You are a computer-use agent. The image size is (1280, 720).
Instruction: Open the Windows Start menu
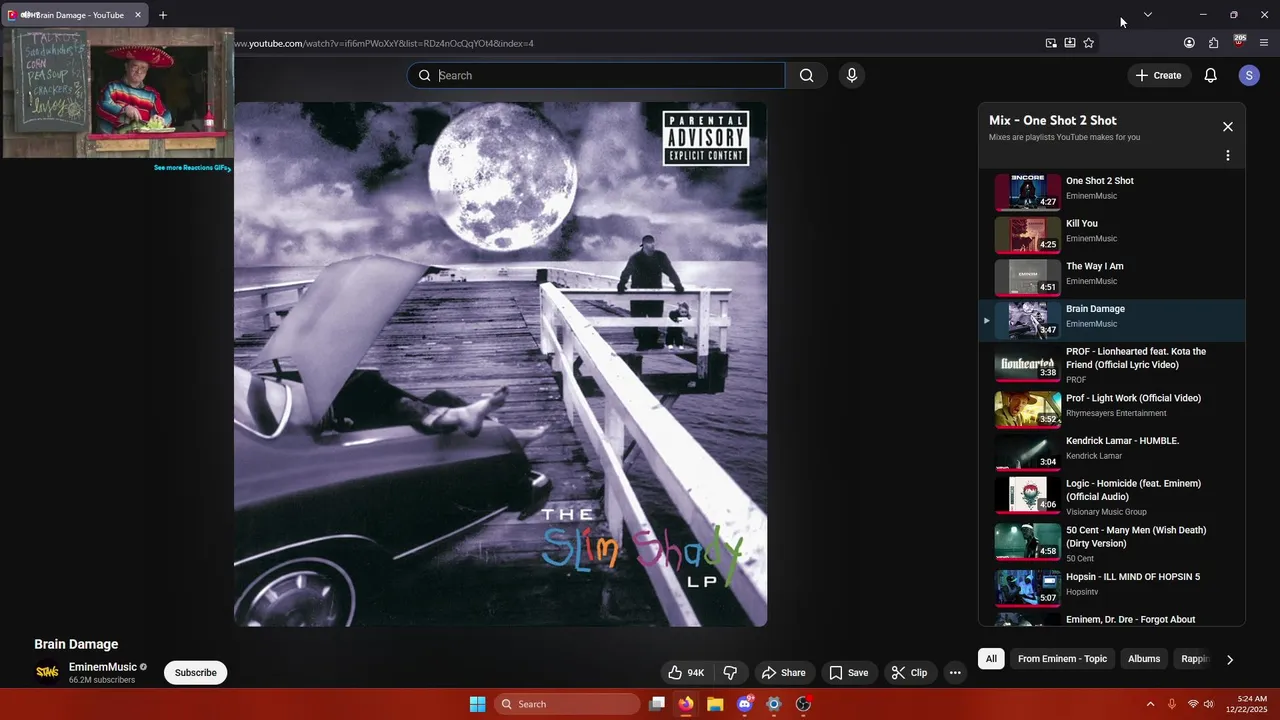(x=477, y=704)
